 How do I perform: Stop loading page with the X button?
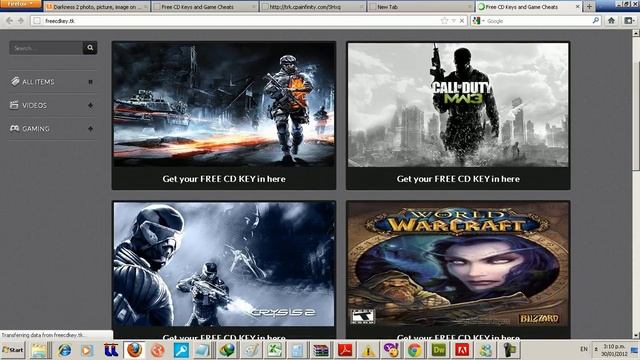coord(462,20)
